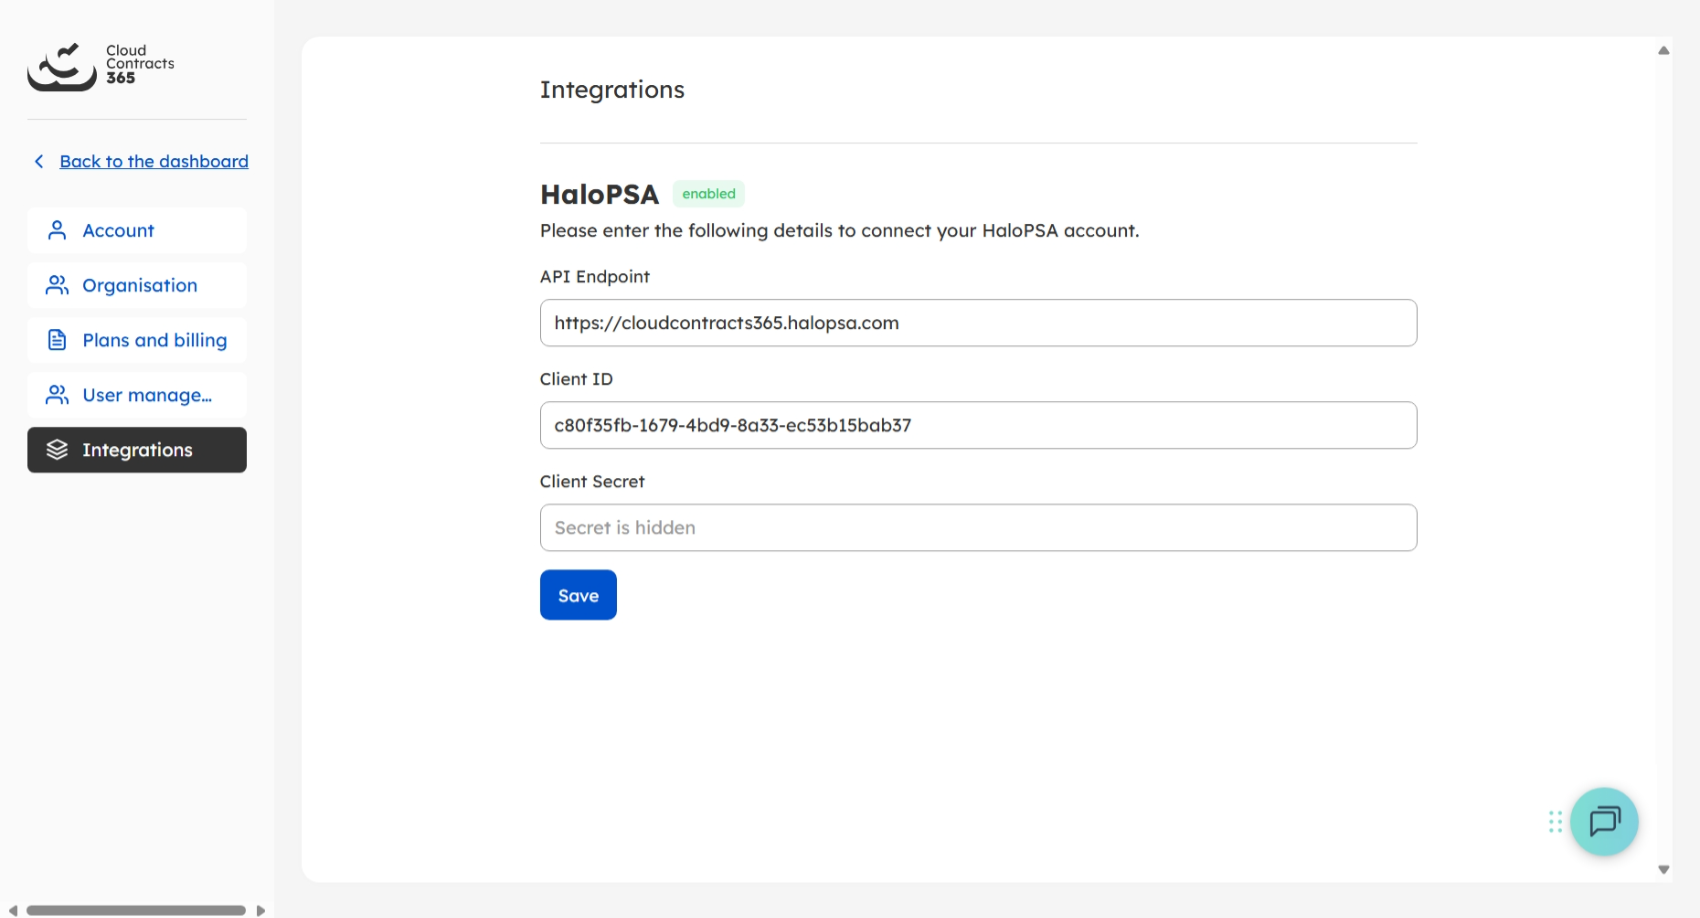Image resolution: width=1700 pixels, height=918 pixels.
Task: Open the Account settings section
Action: (137, 230)
